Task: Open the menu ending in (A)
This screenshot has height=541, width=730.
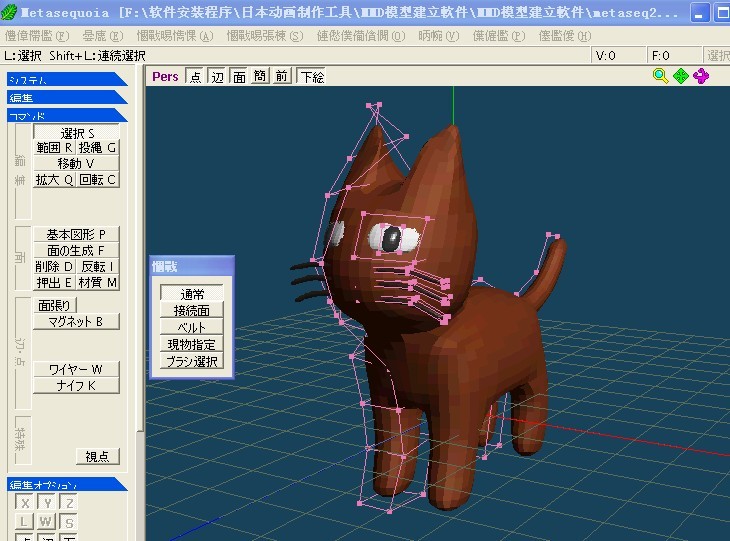Action: click(x=175, y=36)
